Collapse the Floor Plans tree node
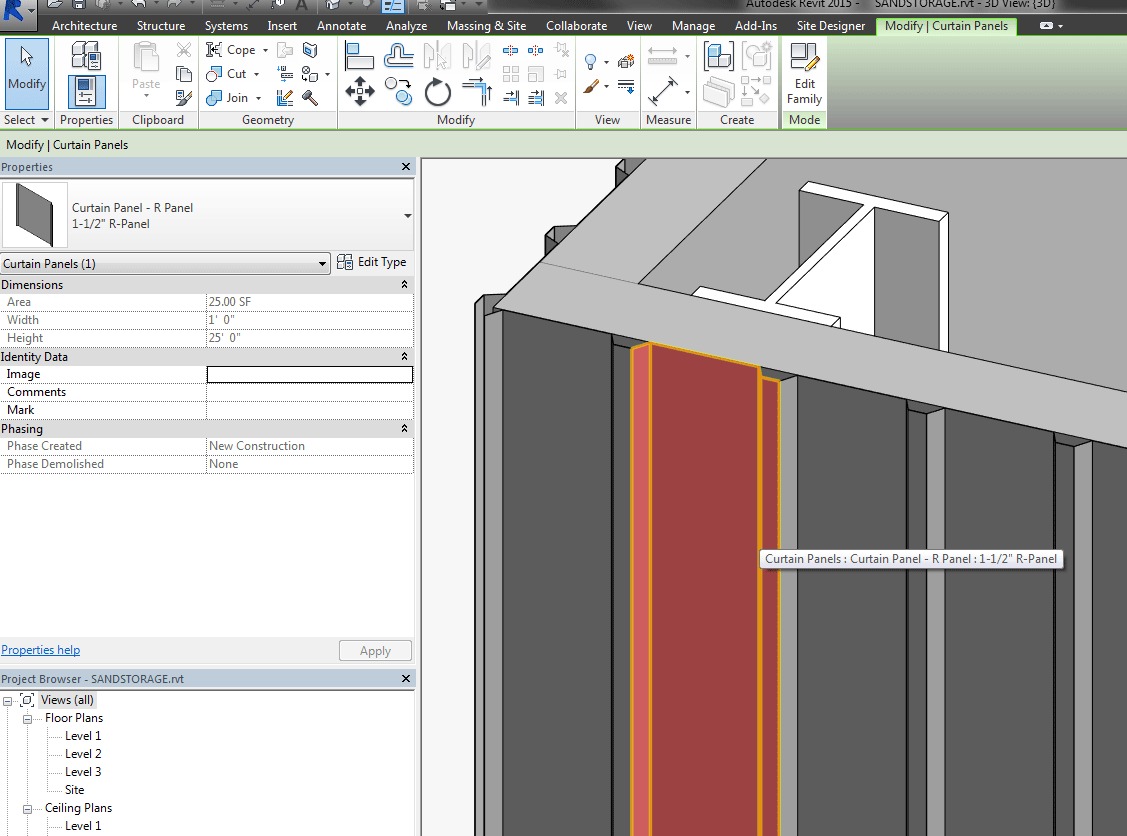This screenshot has width=1127, height=836. [26, 719]
